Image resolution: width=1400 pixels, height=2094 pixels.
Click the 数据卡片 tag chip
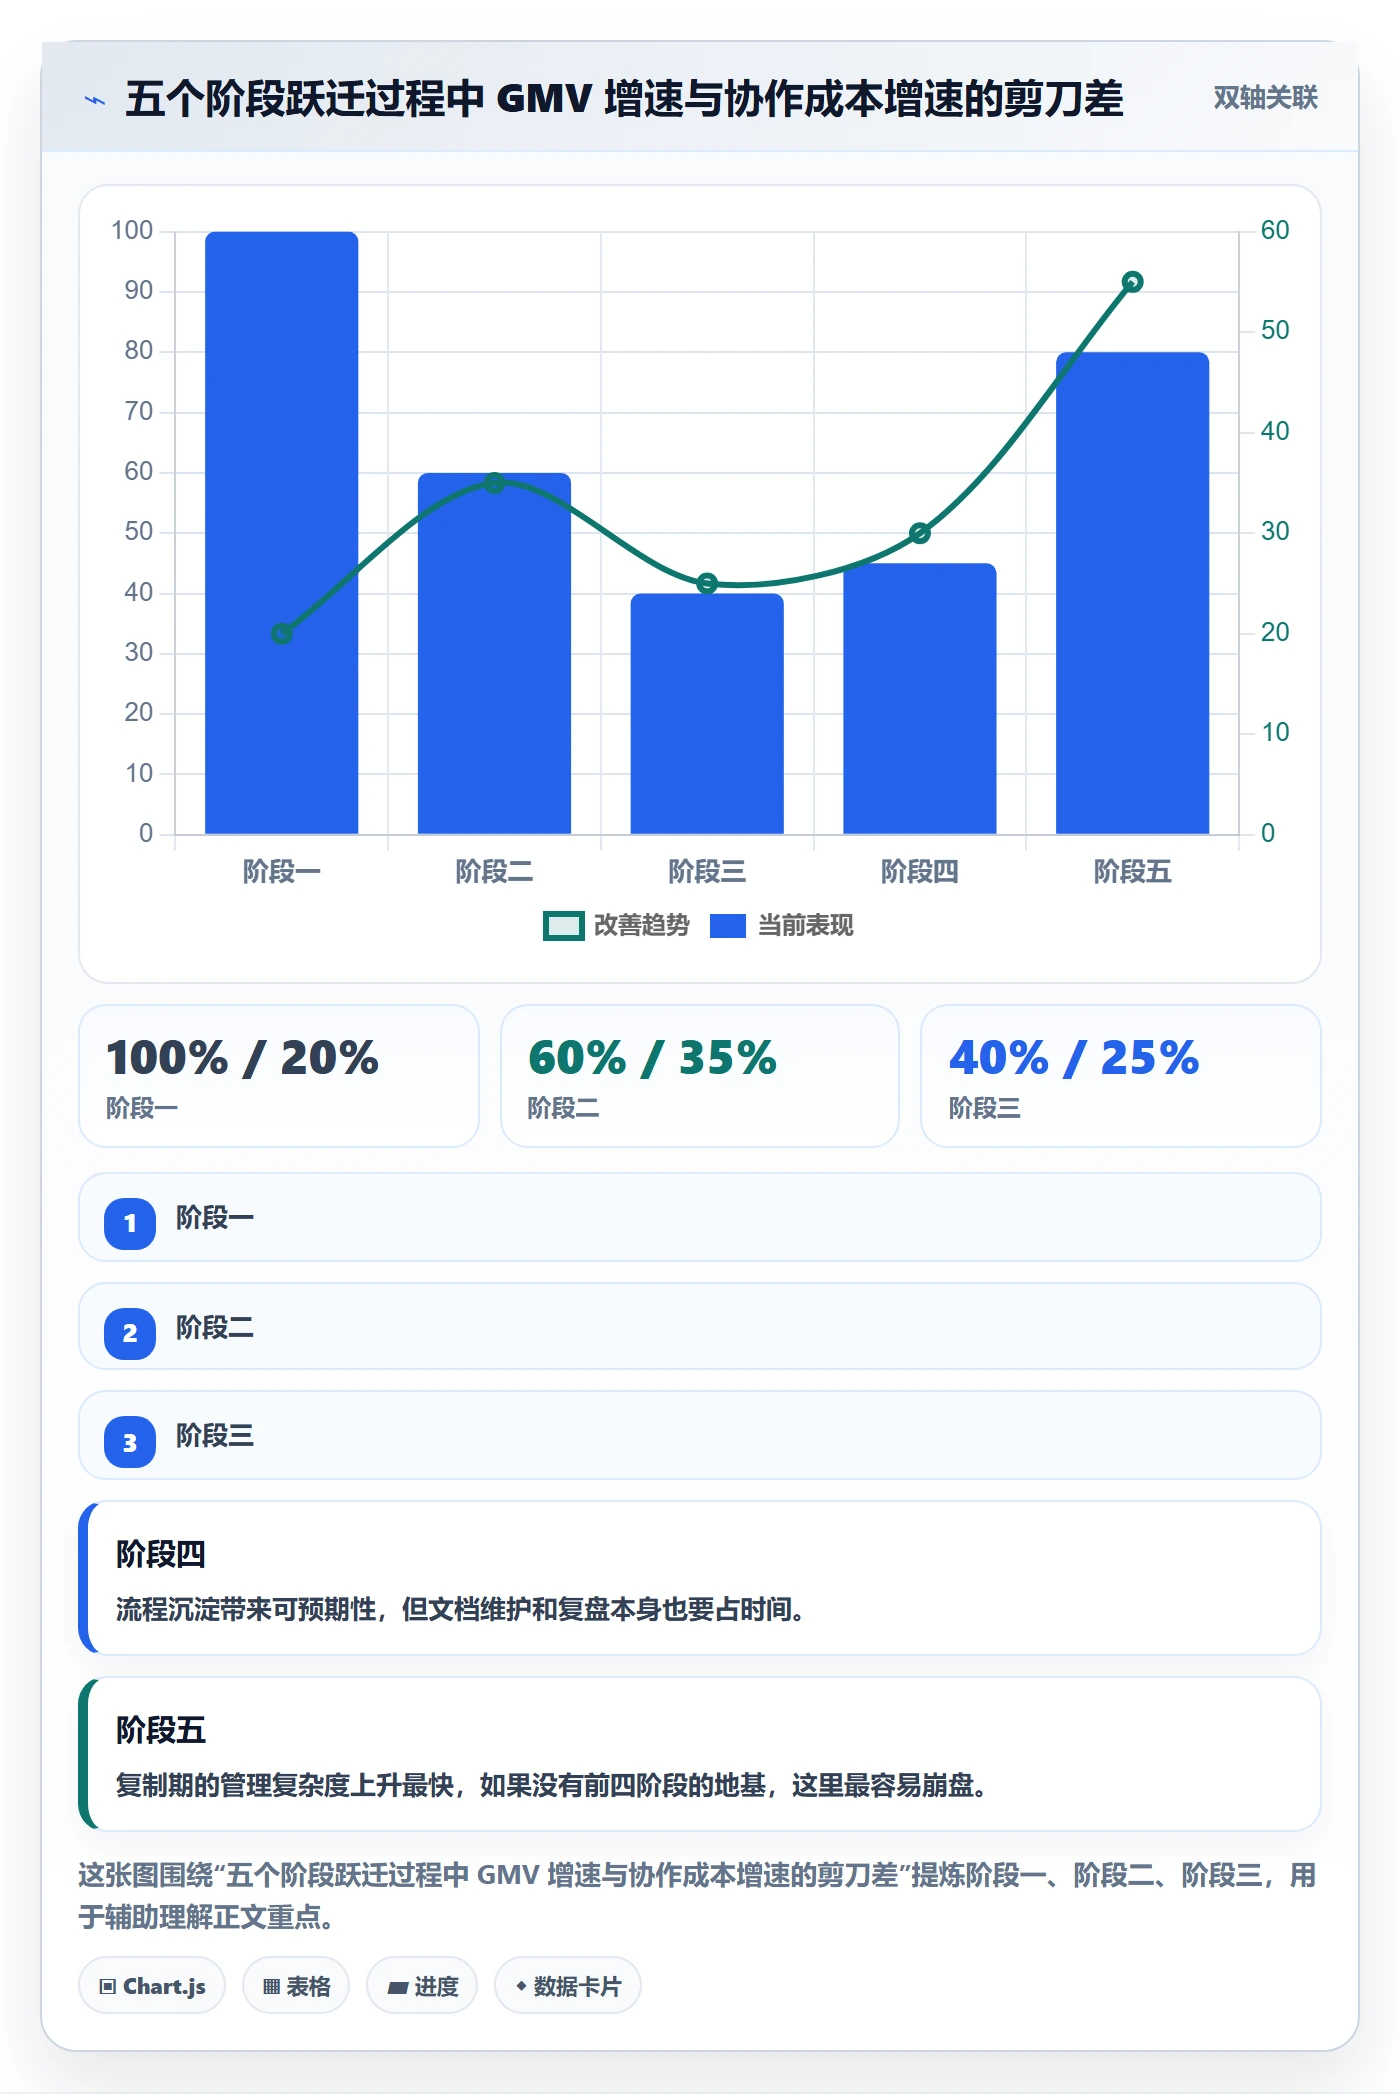pos(568,1986)
